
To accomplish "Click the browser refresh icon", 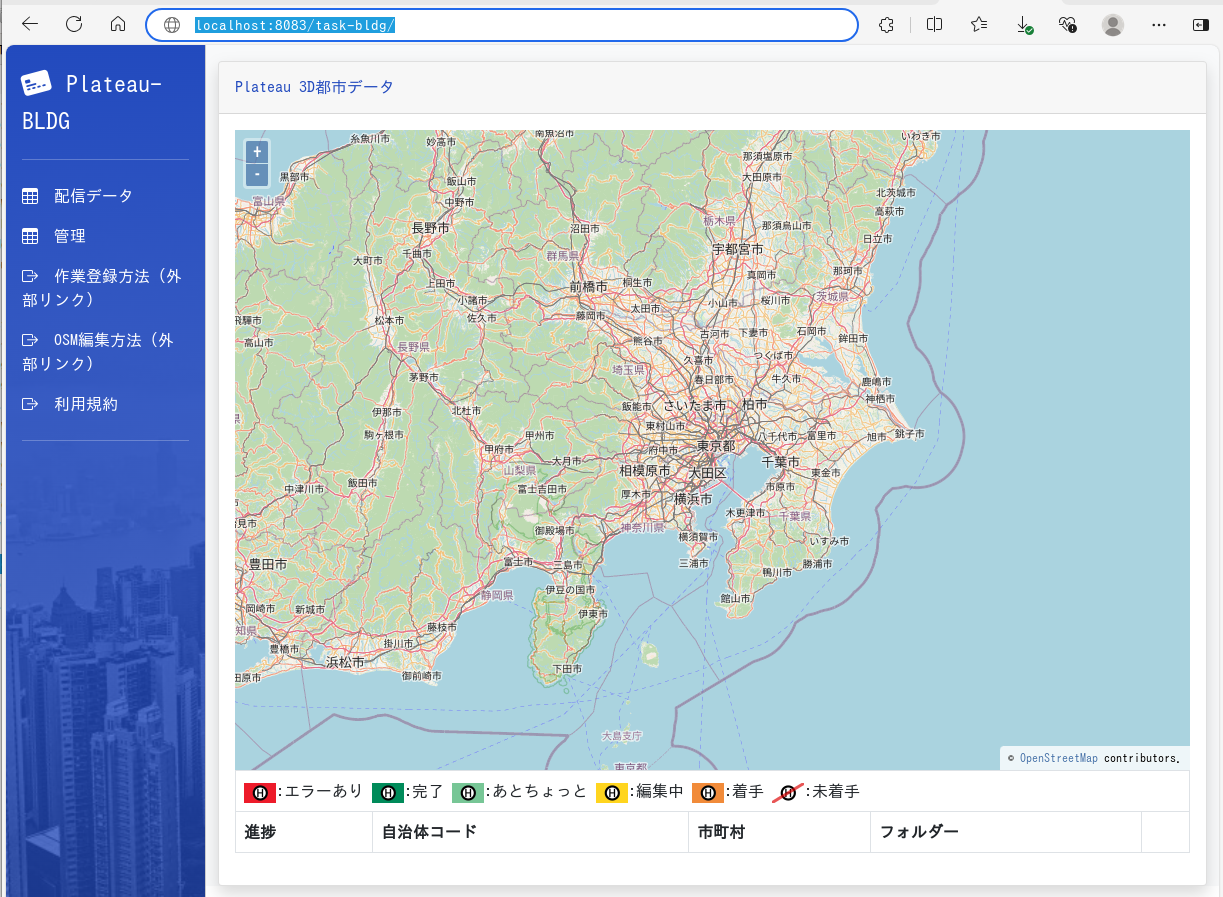I will pos(74,25).
